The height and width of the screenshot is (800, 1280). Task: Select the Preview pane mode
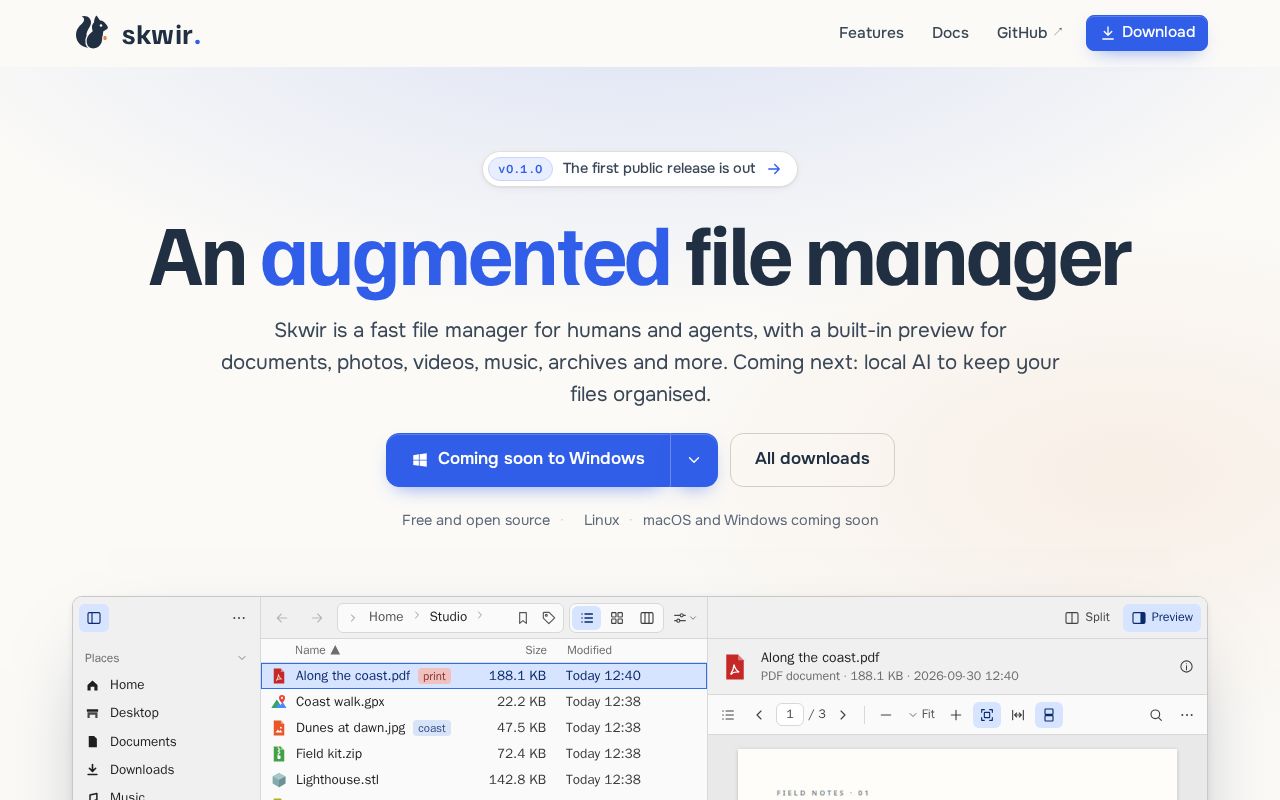coord(1162,618)
